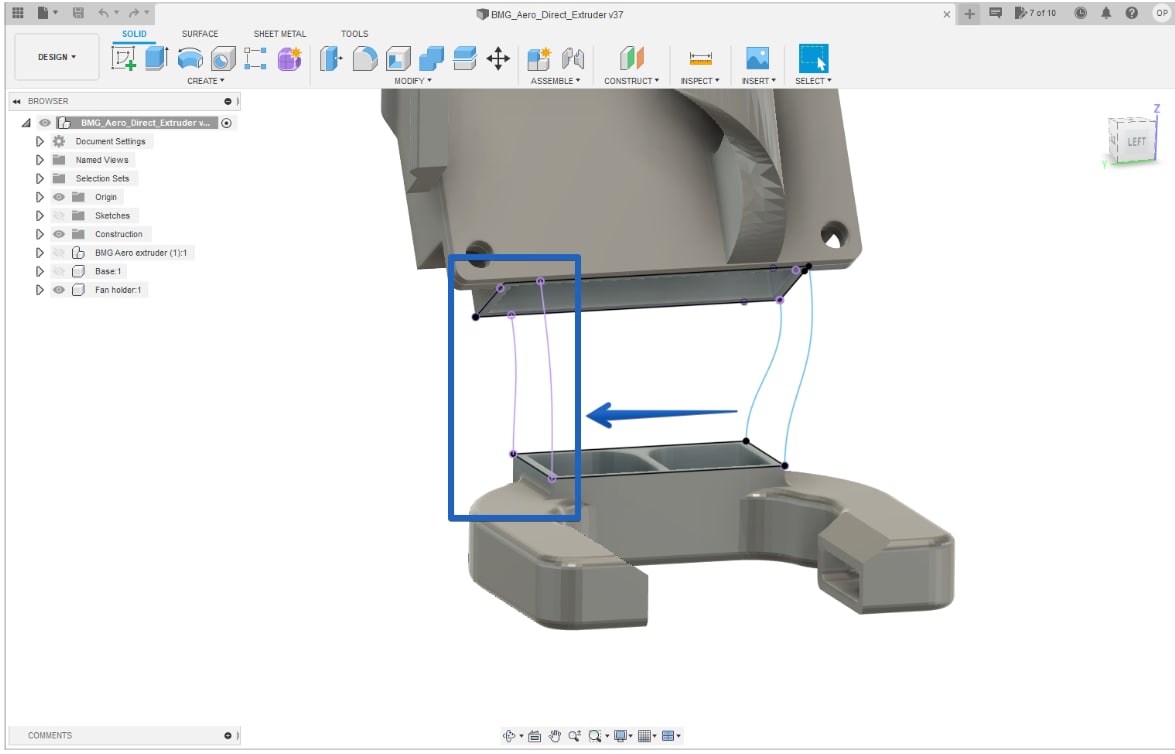Select the Extrude tool

[x=156, y=58]
